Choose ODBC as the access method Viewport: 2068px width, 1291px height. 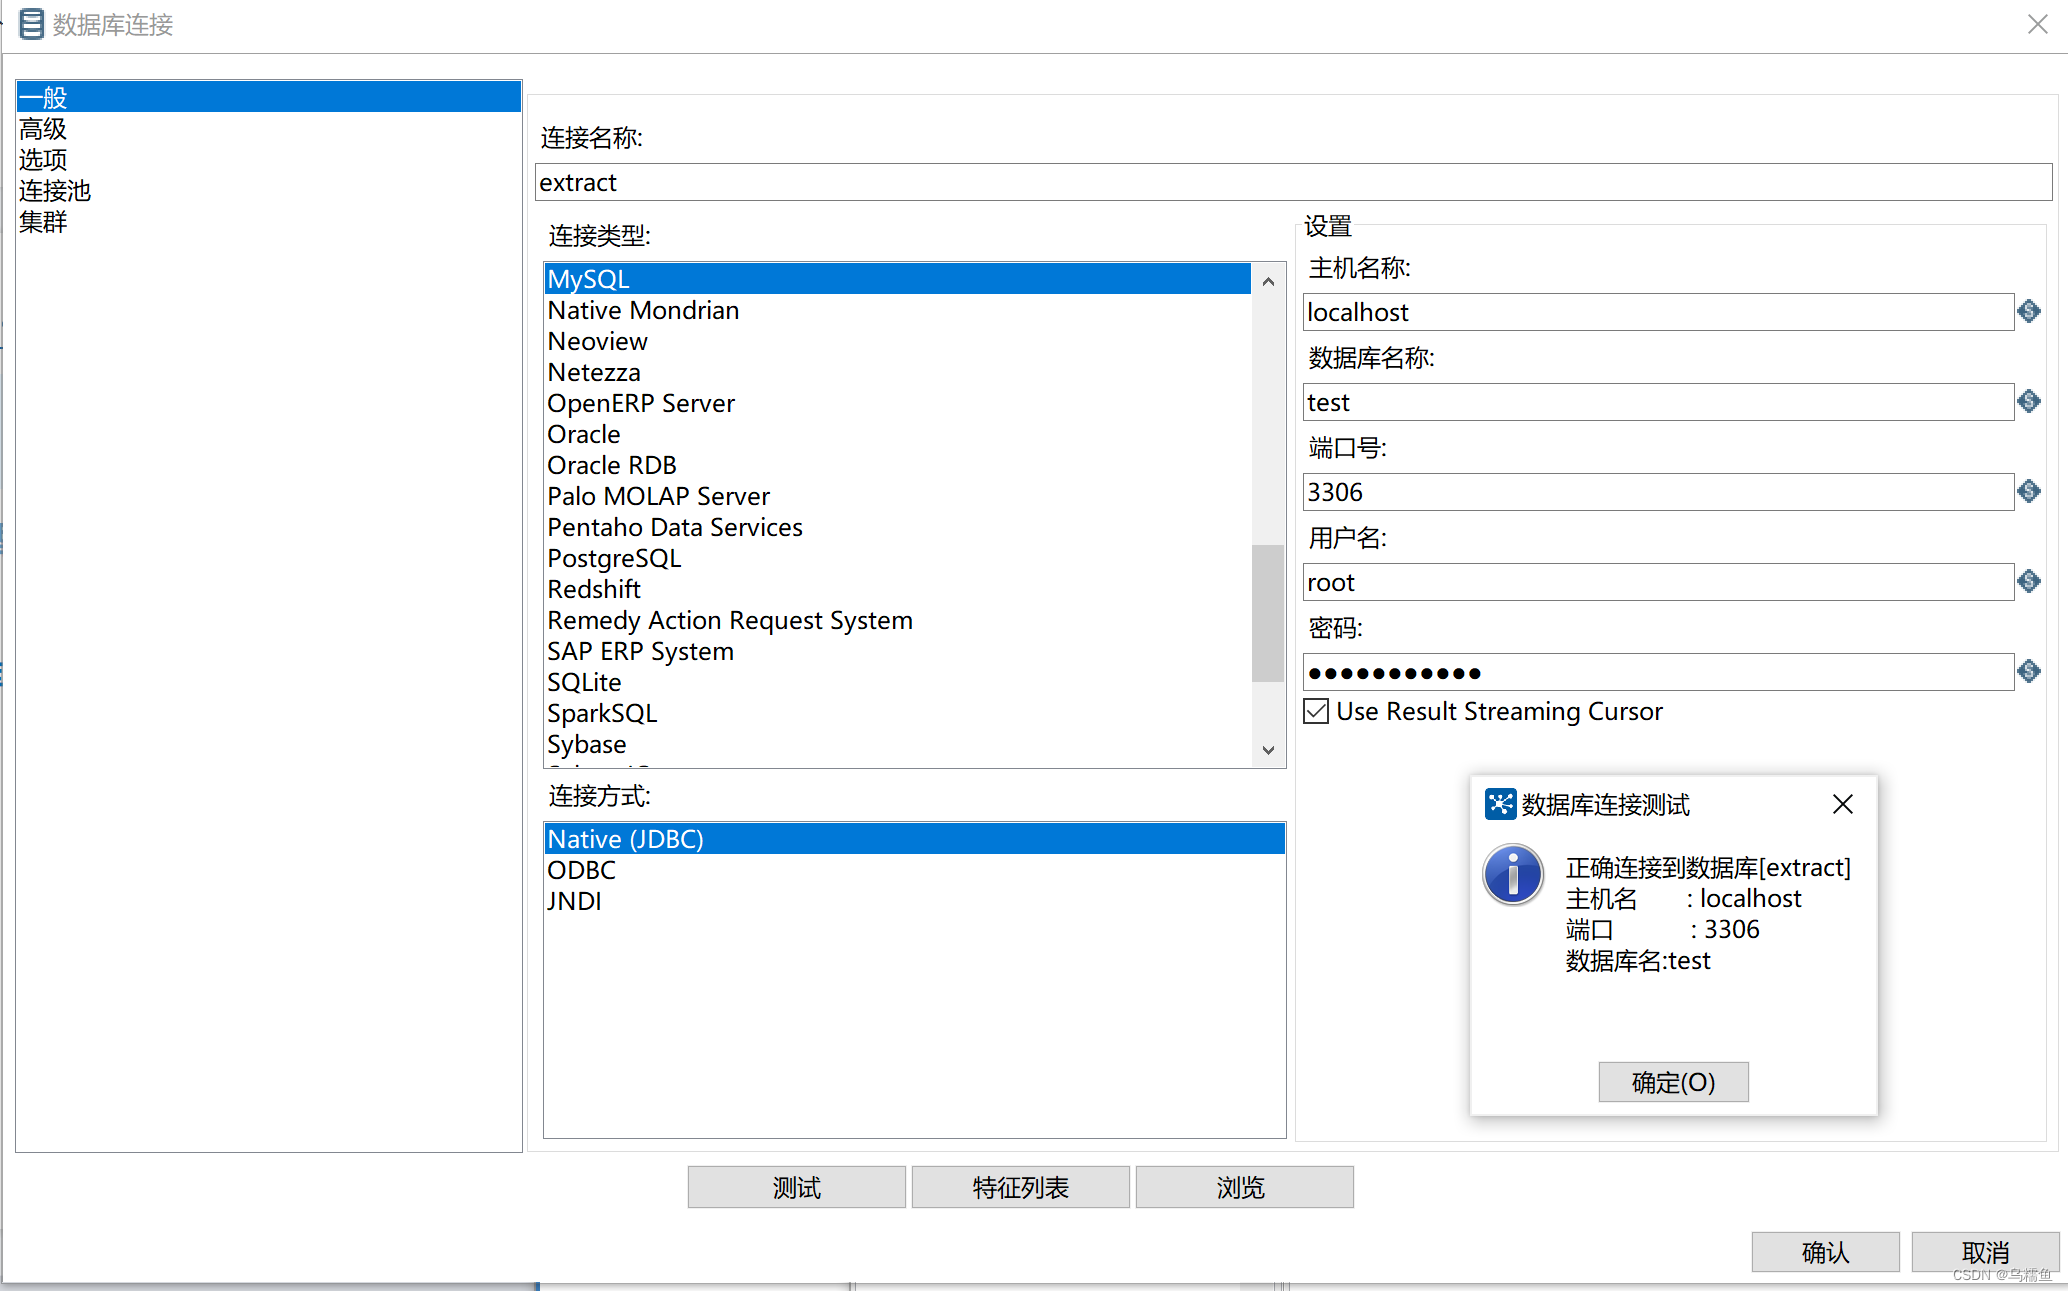581,870
